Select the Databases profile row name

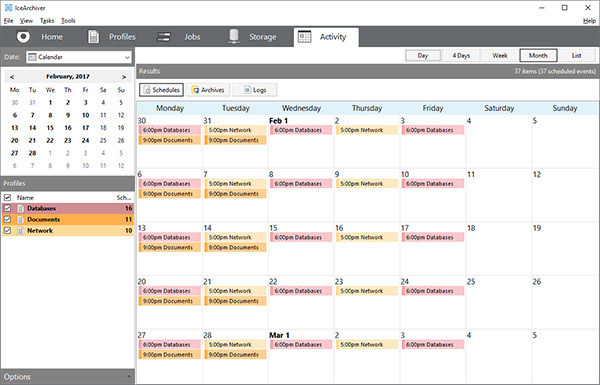pyautogui.click(x=41, y=208)
